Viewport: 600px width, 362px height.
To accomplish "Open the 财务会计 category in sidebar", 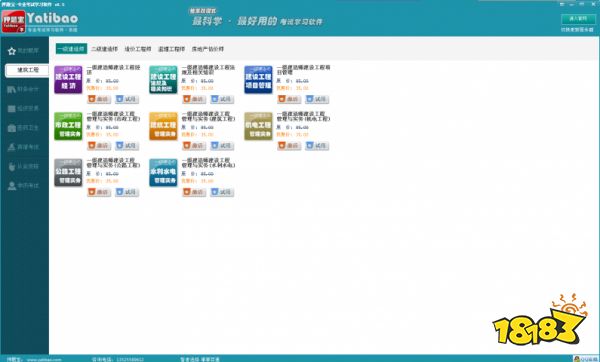I will 24,89.
